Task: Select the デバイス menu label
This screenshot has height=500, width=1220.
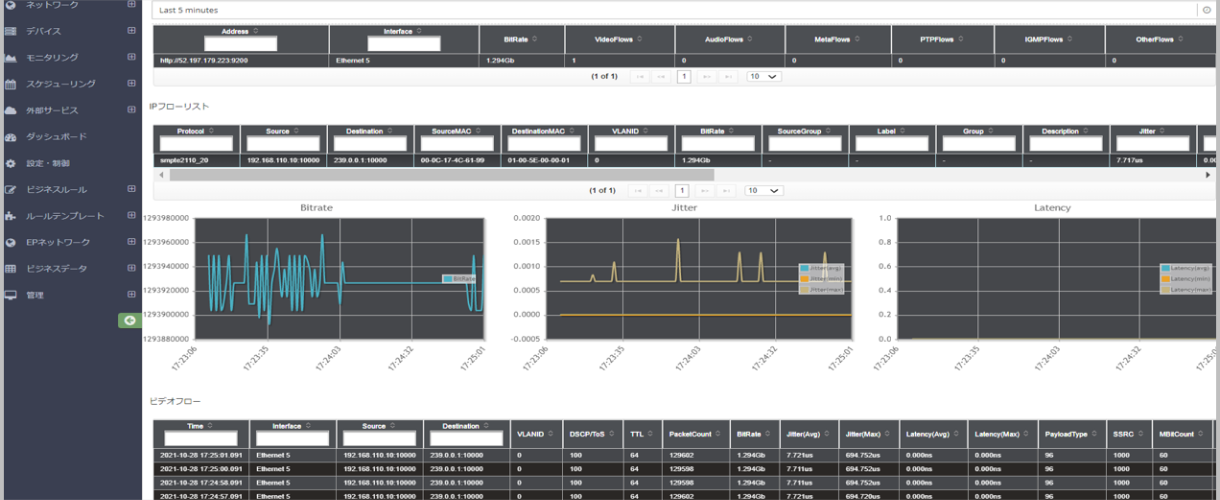Action: tap(43, 31)
